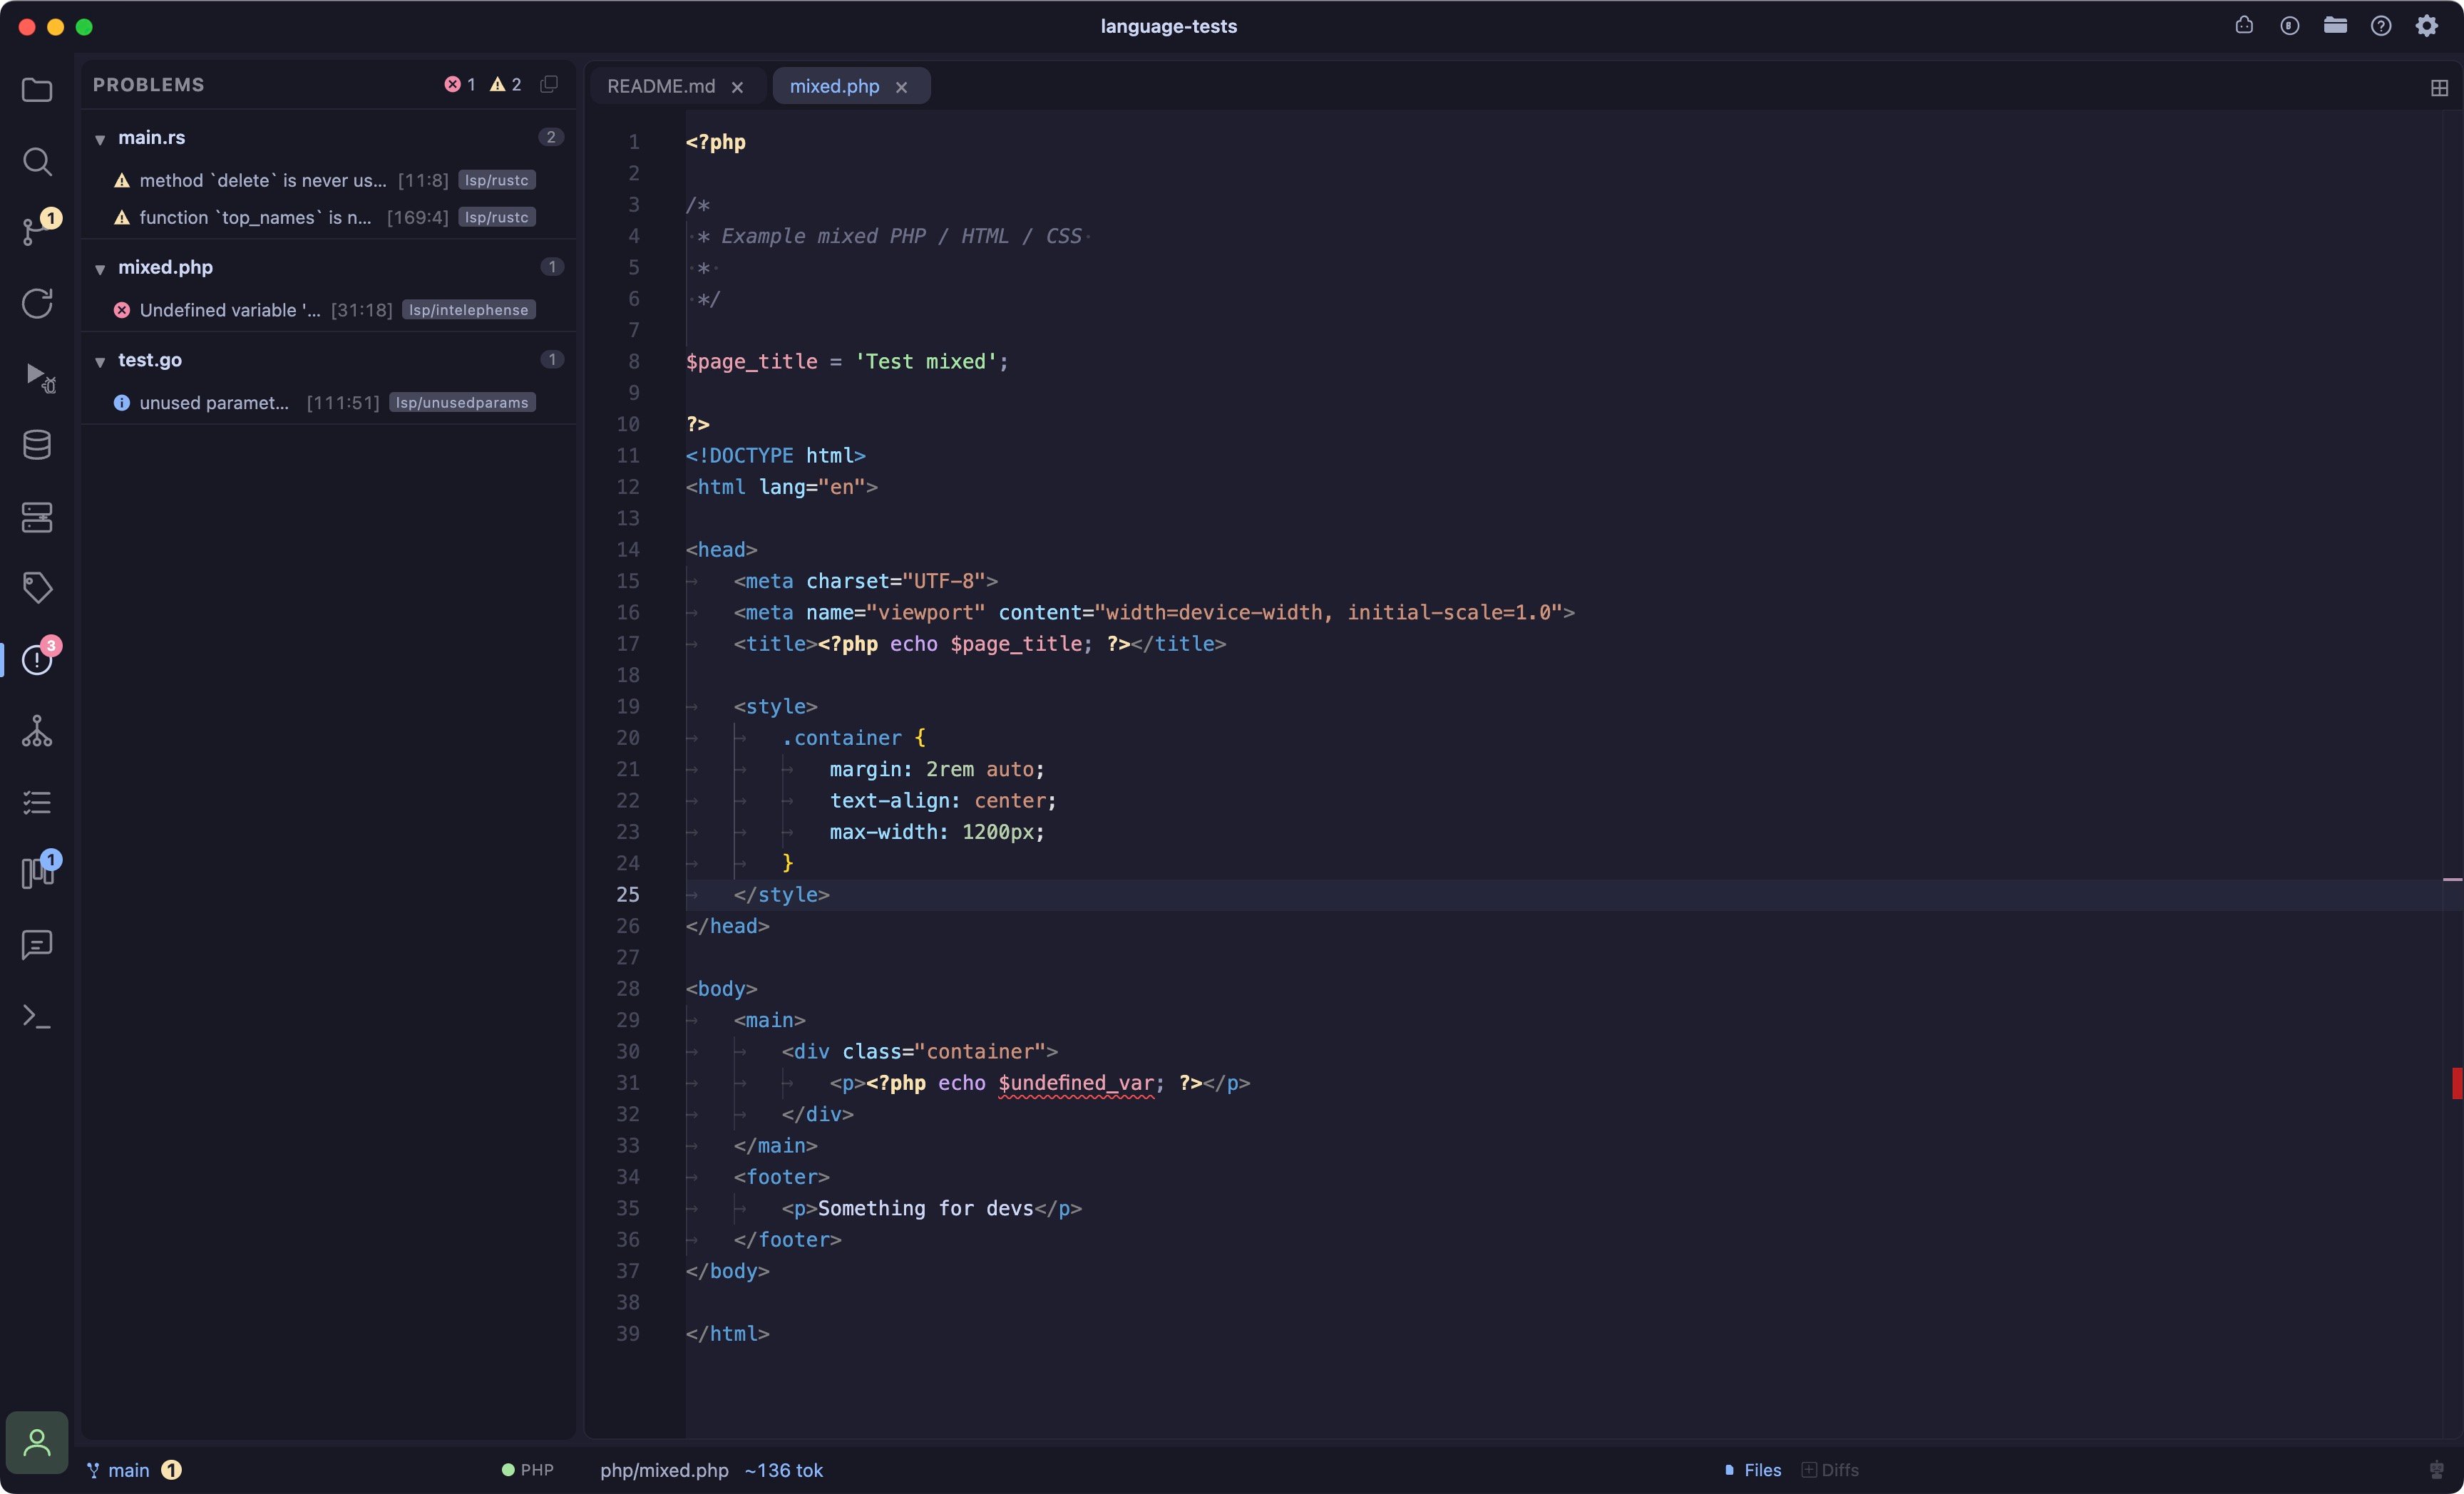Click the copy problems icon in Problems header

(x=549, y=84)
